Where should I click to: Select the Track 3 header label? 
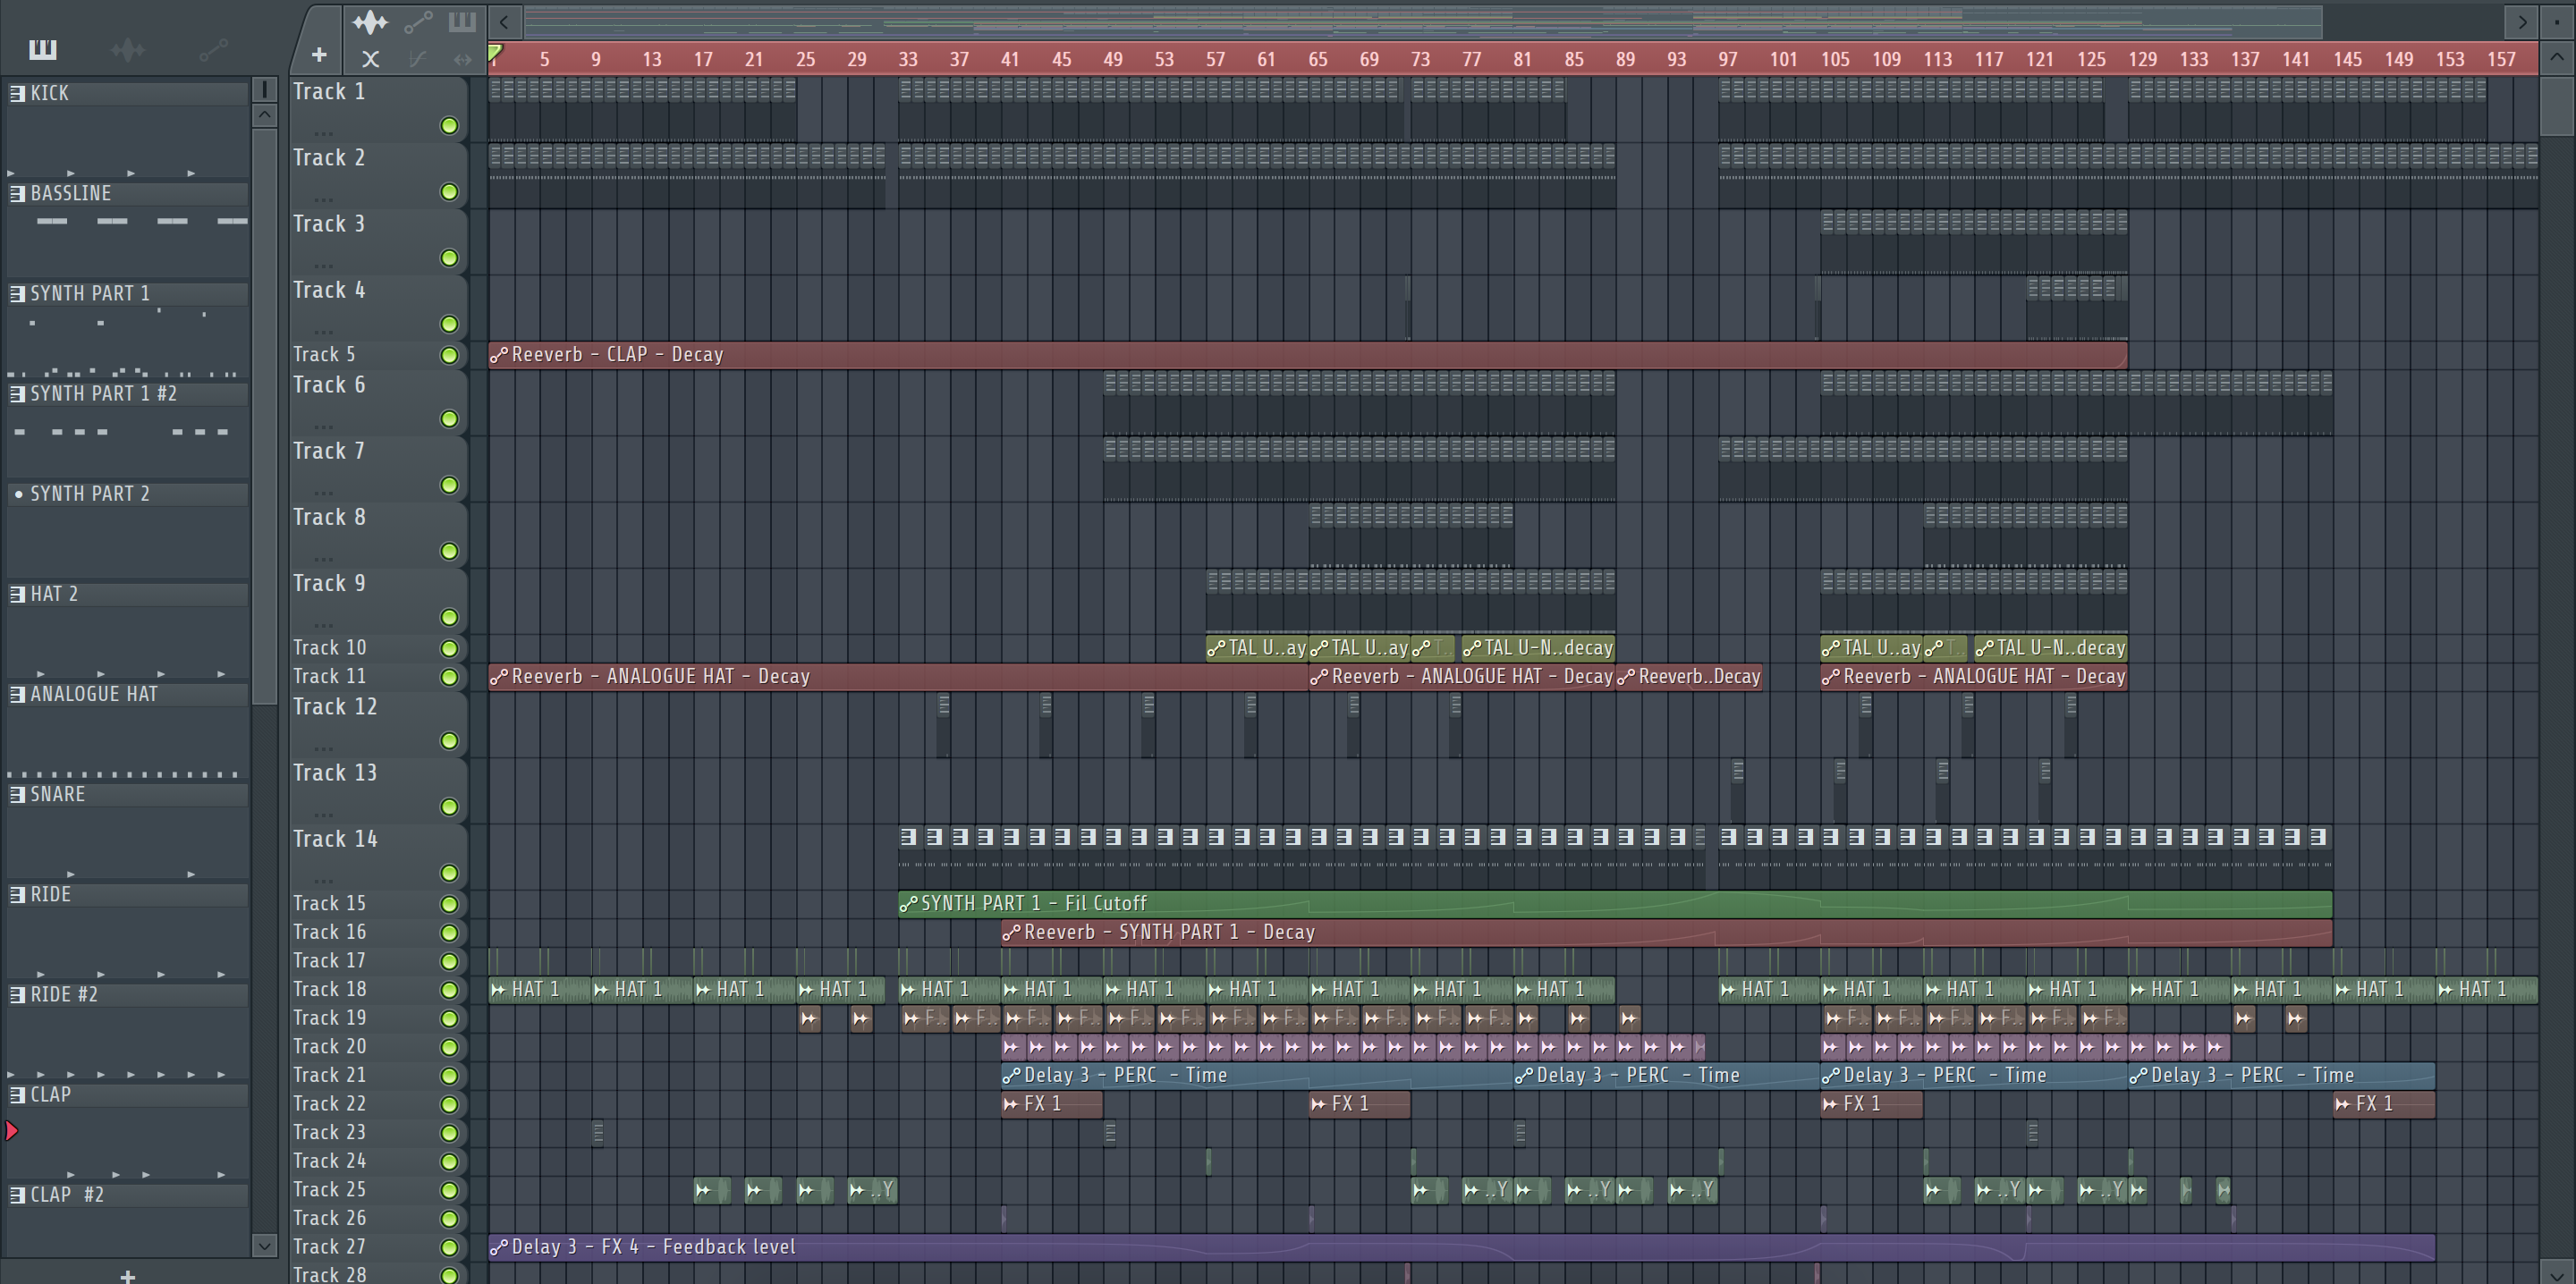(329, 224)
